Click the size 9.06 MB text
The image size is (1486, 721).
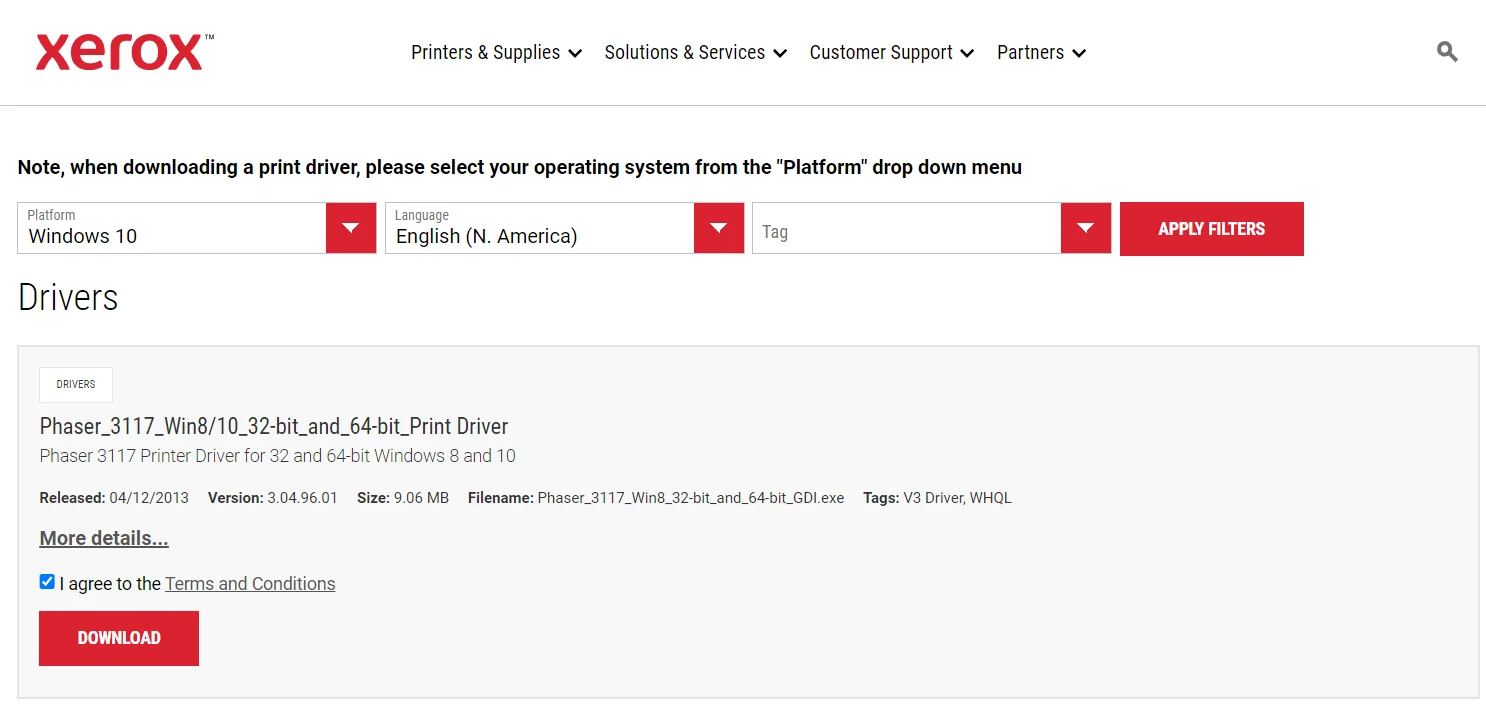click(422, 498)
